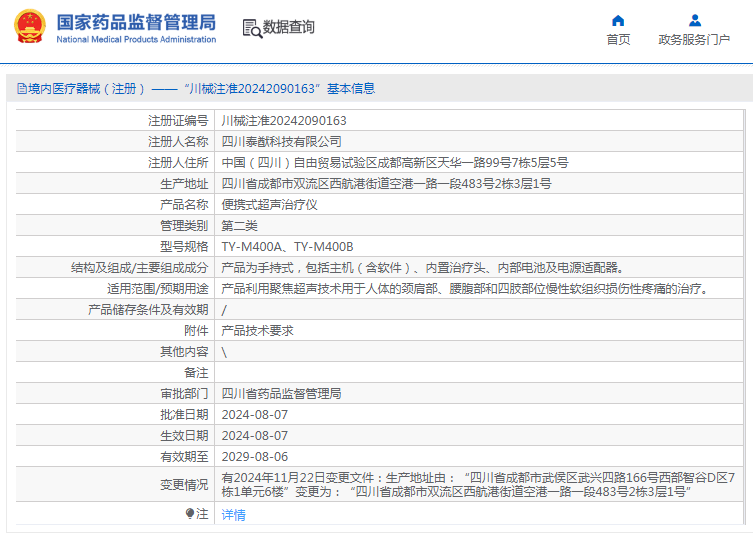
Task: Click the 四川省药品监督管理局 approval department
Action: pos(281,394)
